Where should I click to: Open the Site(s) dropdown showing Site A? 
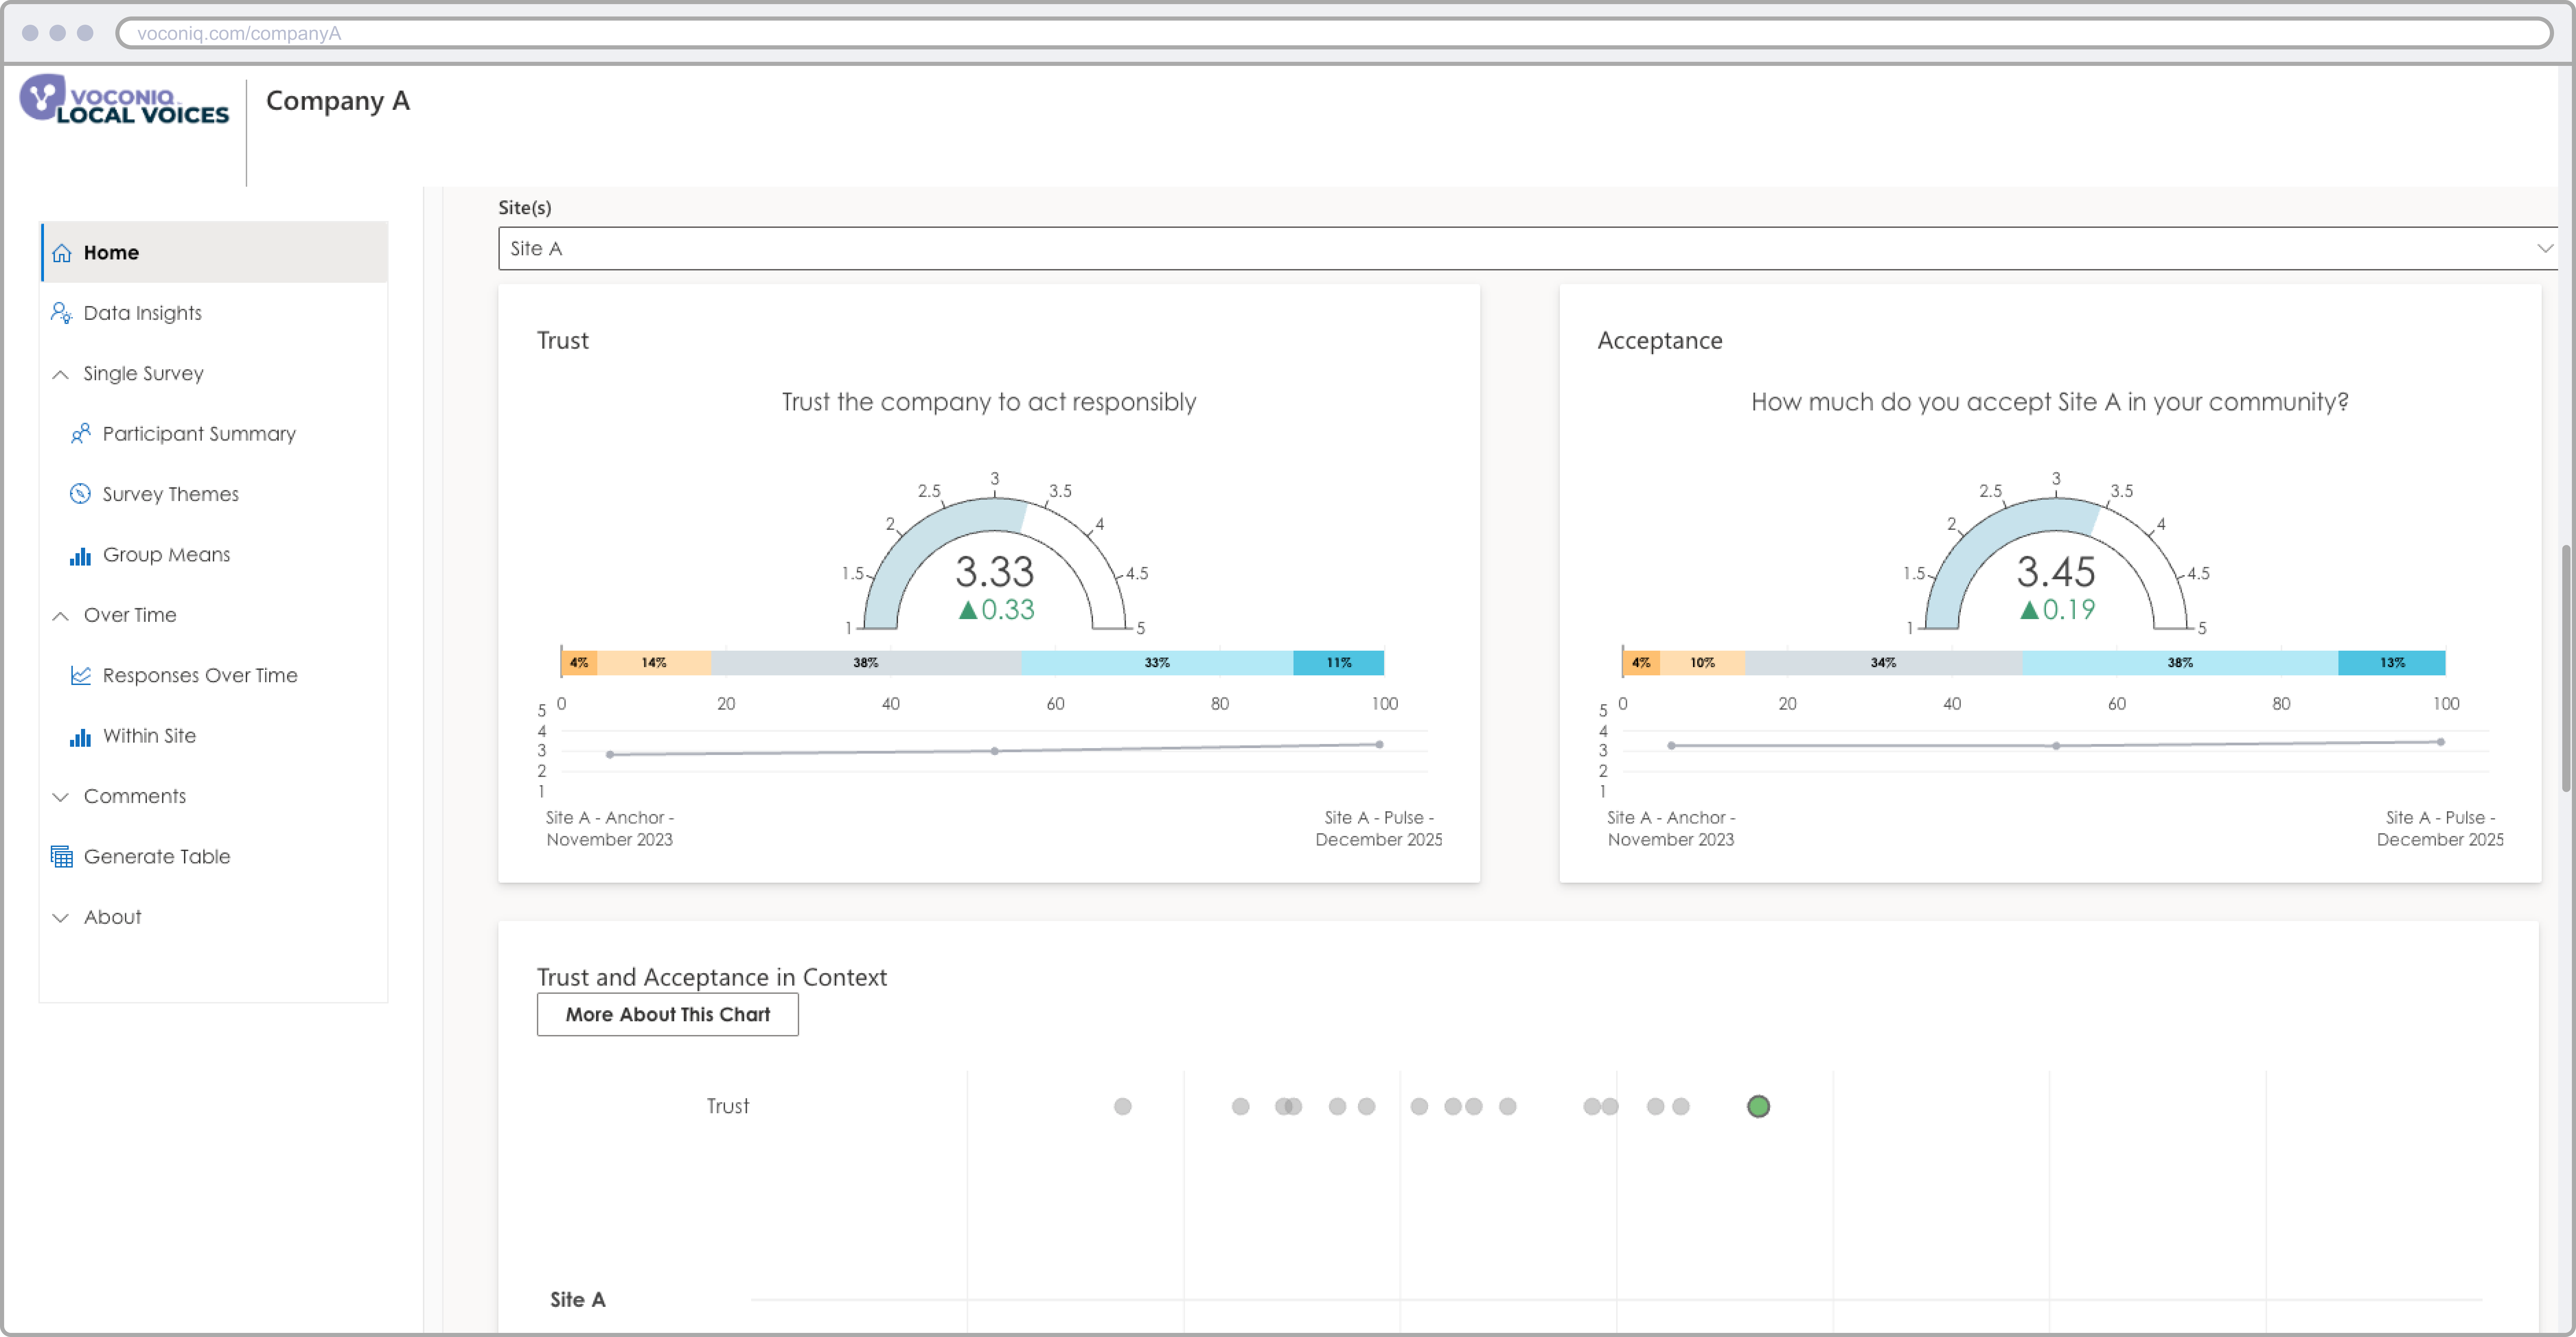point(1527,248)
